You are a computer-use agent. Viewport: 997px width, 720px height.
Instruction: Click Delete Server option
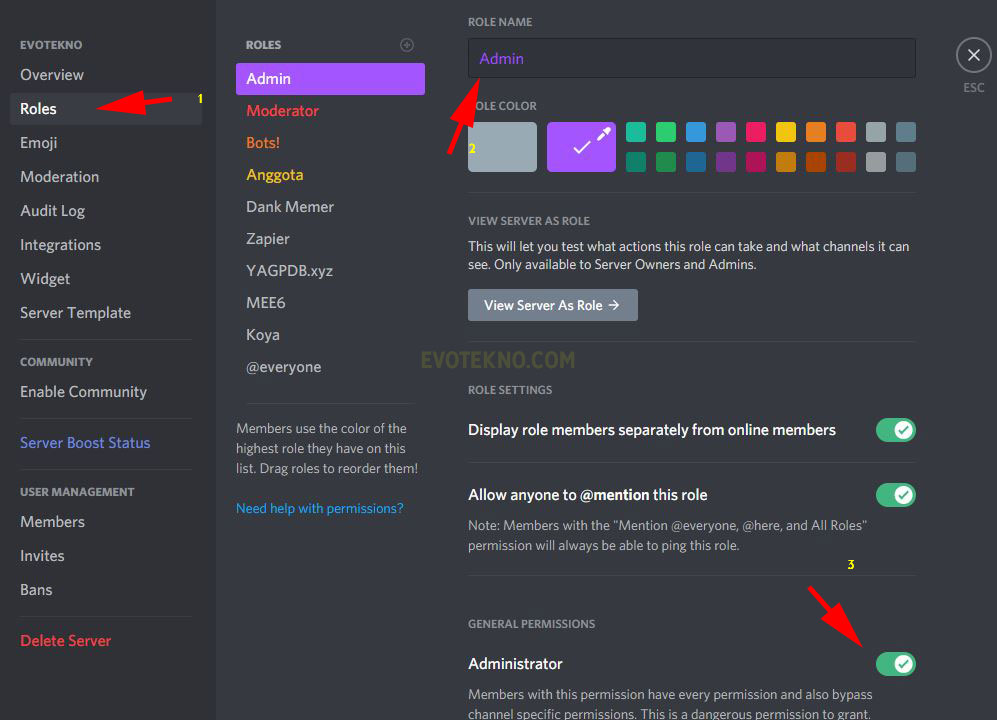tap(66, 641)
